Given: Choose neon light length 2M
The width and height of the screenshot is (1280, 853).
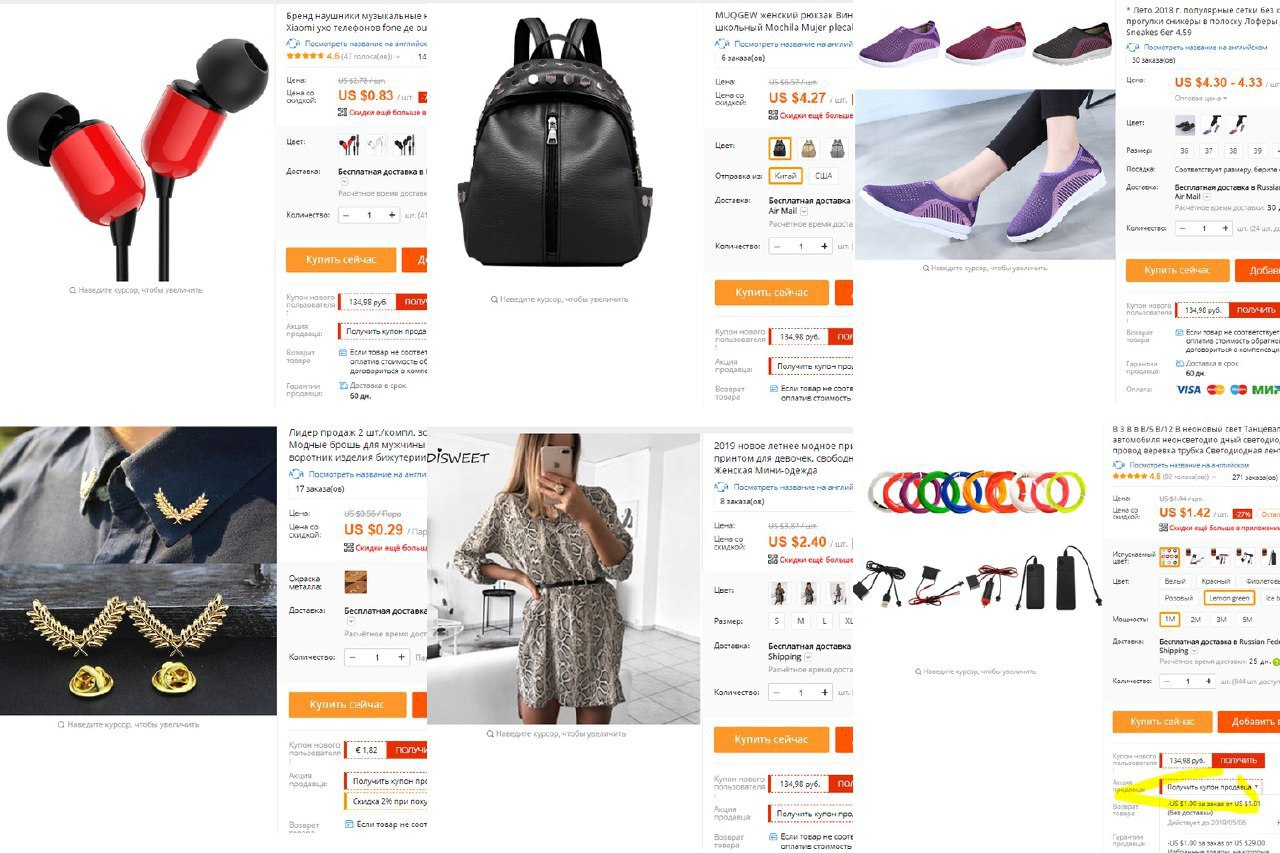Looking at the screenshot, I should (x=1195, y=619).
